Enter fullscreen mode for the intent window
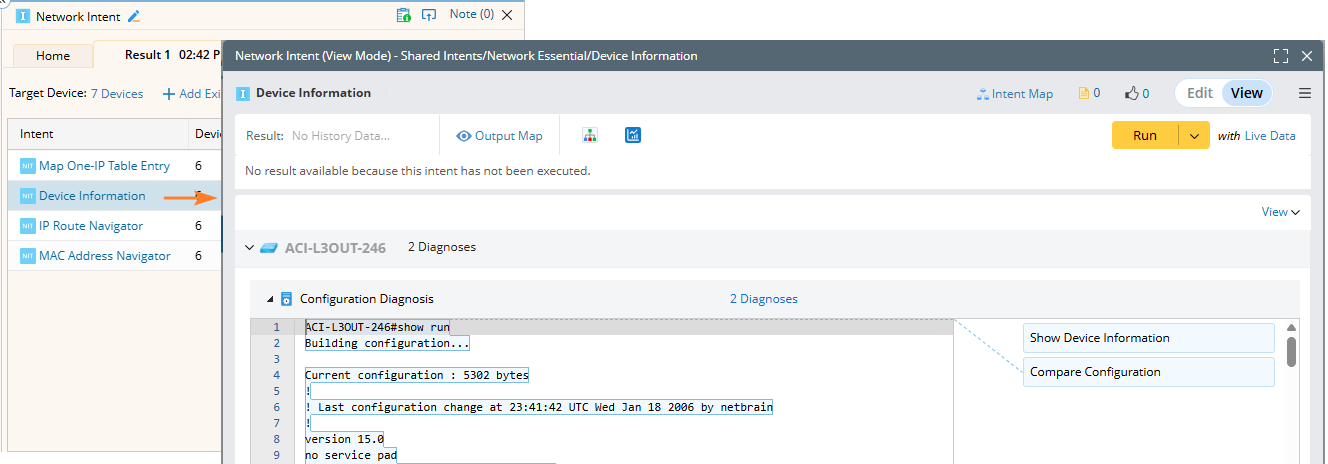 [1280, 56]
